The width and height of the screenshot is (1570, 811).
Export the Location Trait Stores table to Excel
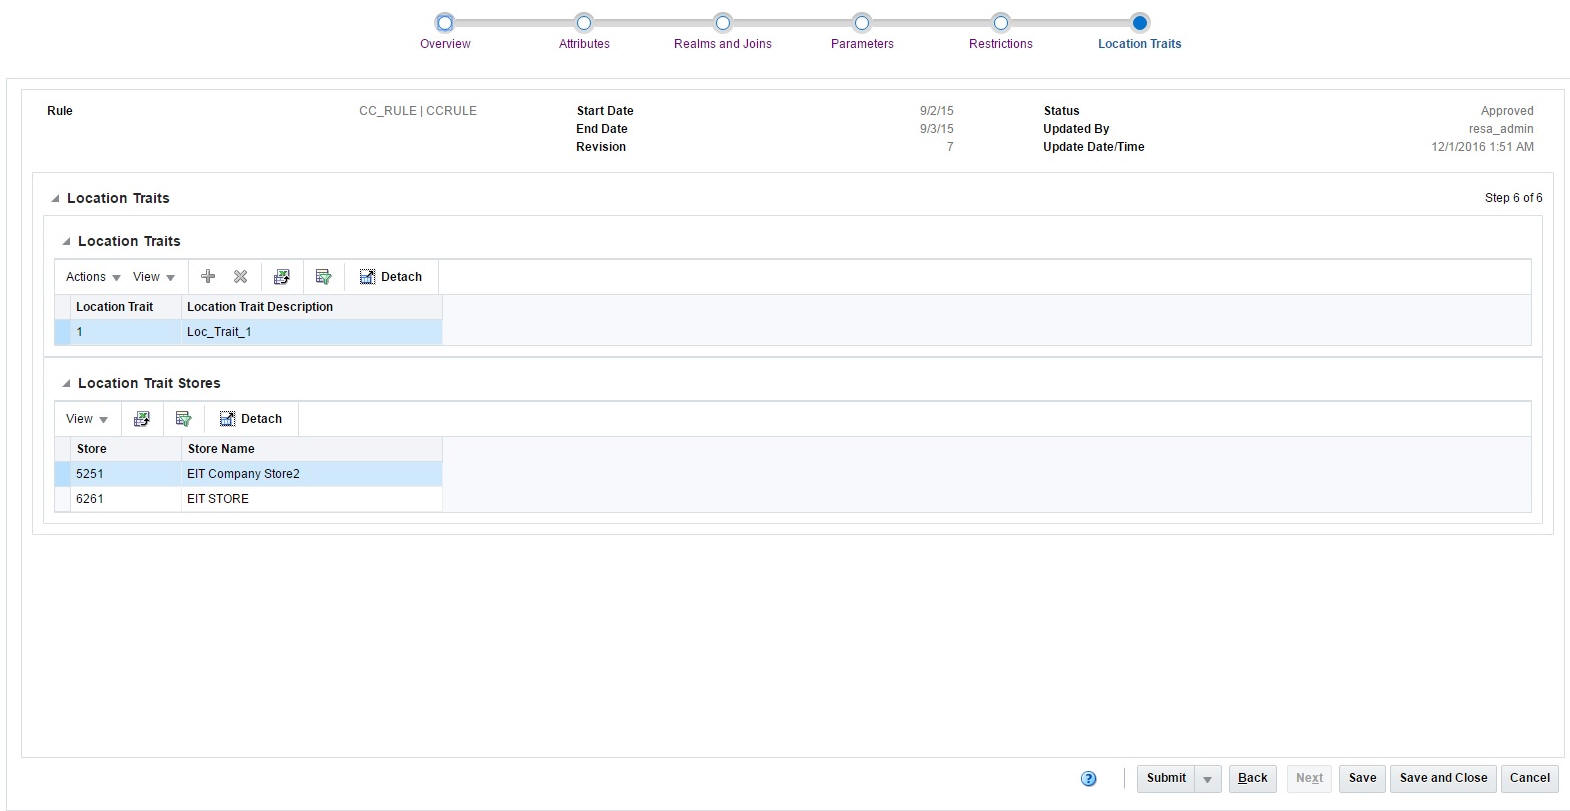point(142,419)
